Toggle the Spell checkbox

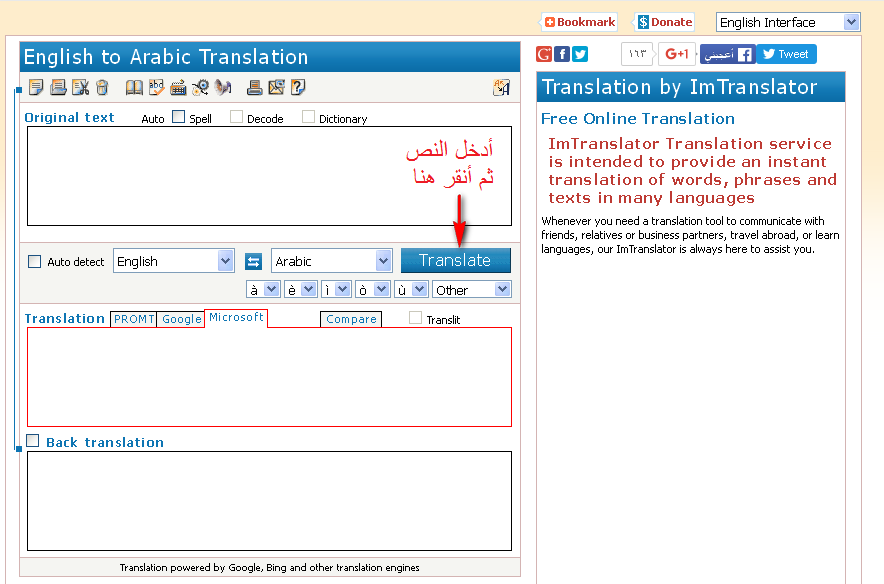(179, 117)
